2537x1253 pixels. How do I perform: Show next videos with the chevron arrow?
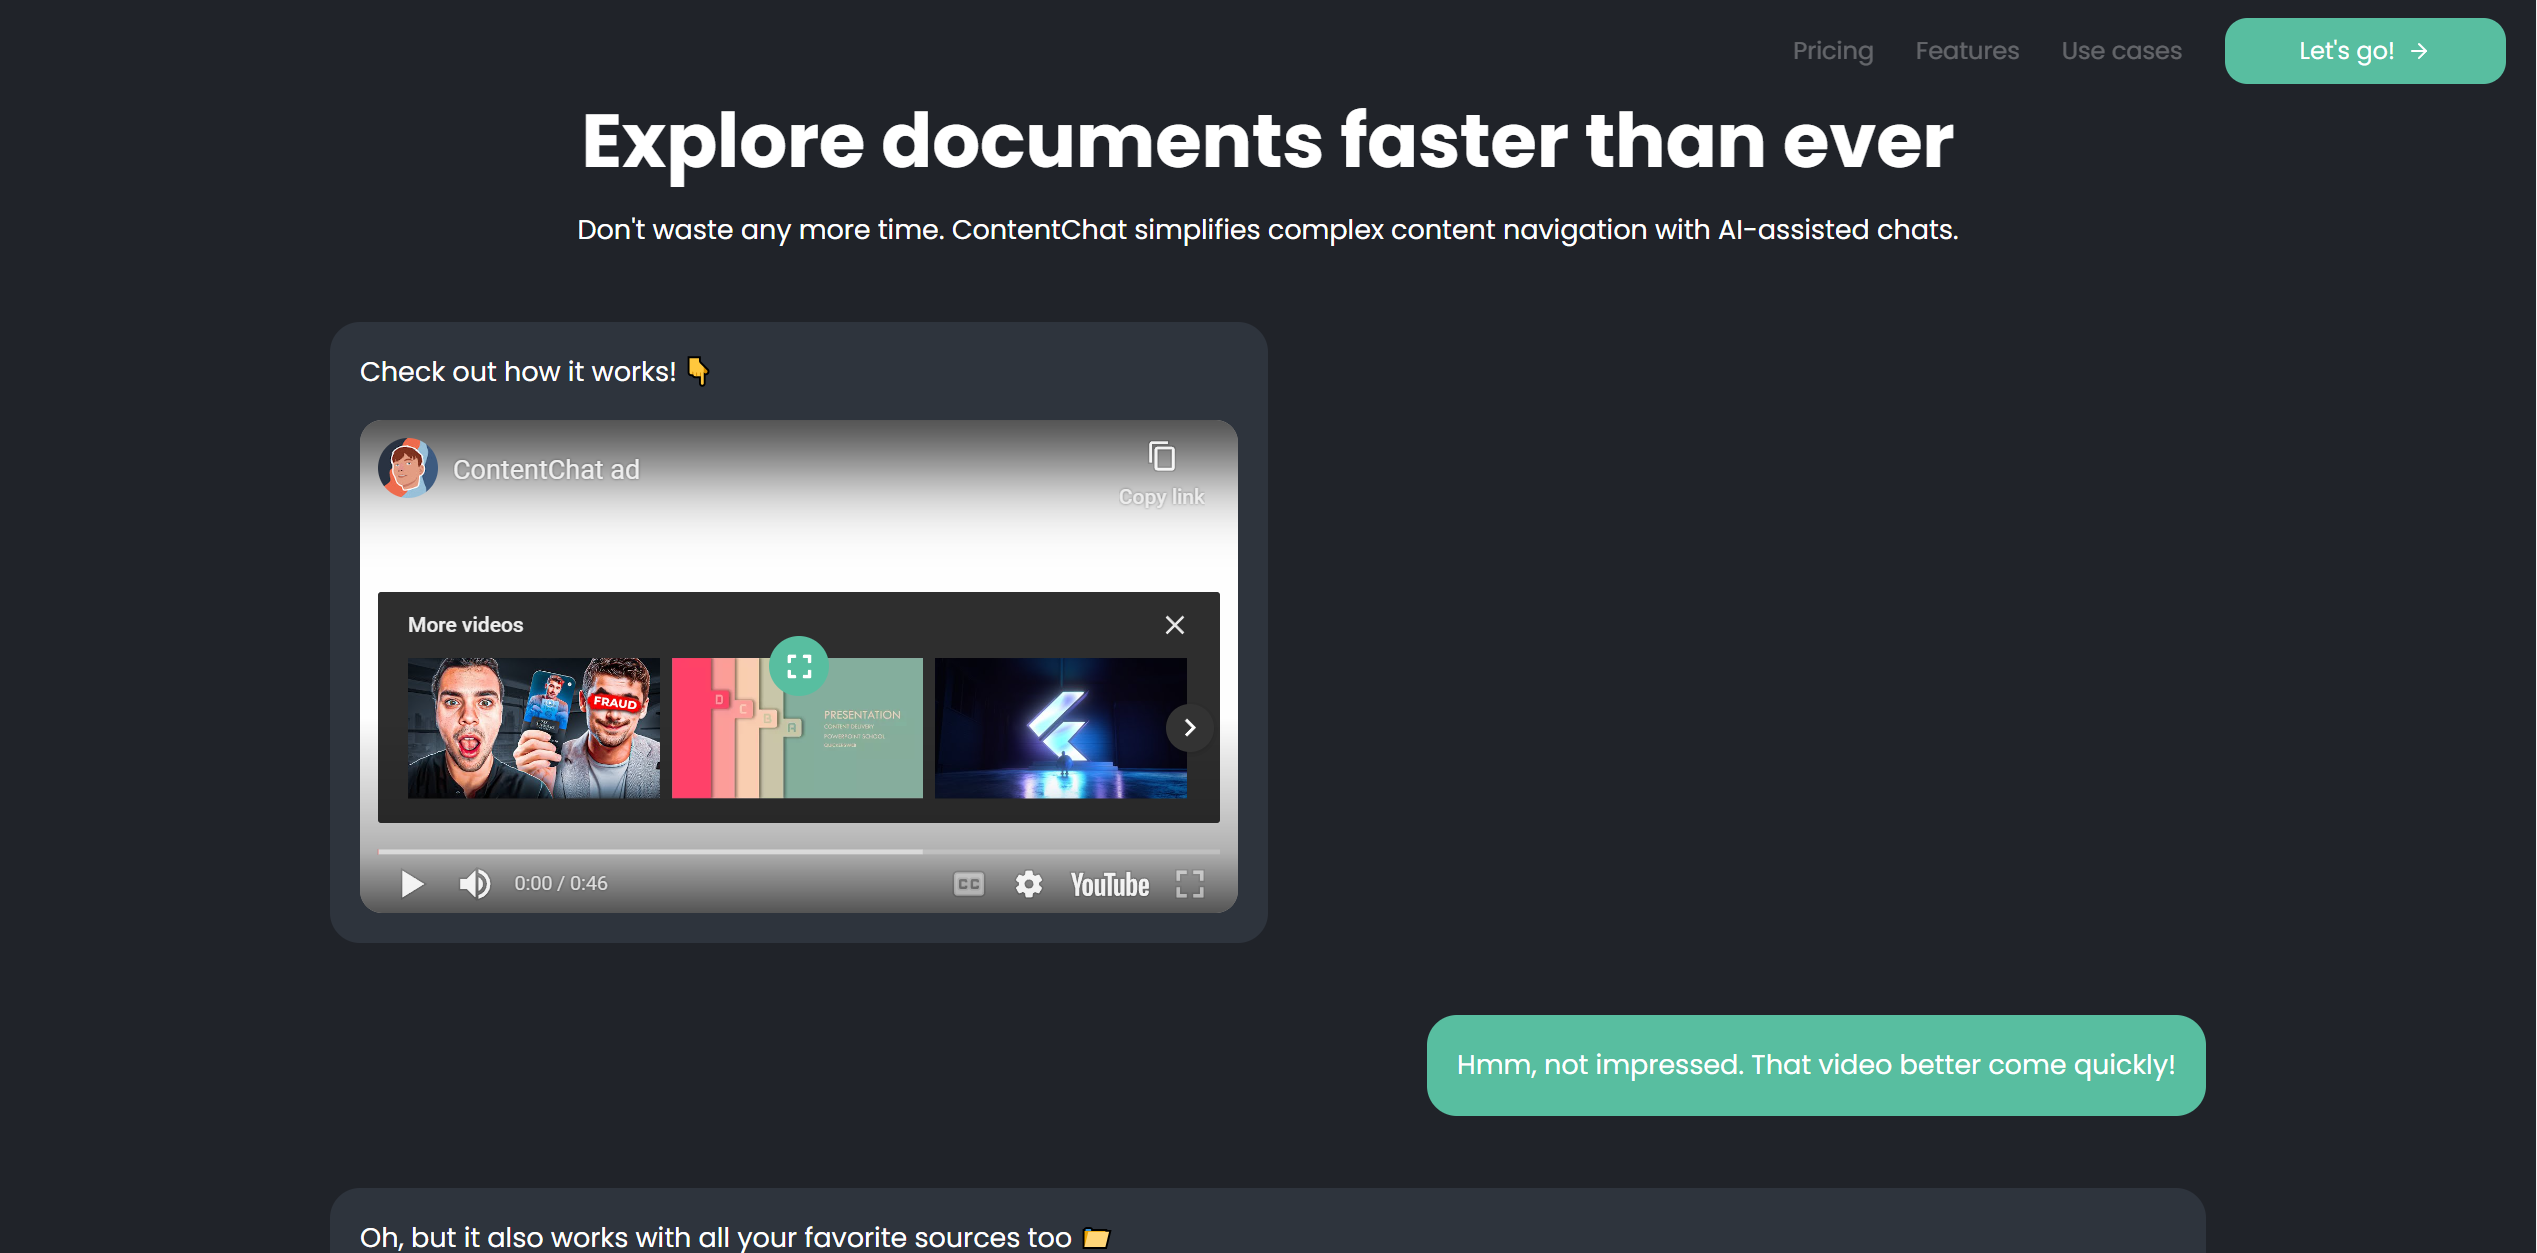coord(1189,728)
